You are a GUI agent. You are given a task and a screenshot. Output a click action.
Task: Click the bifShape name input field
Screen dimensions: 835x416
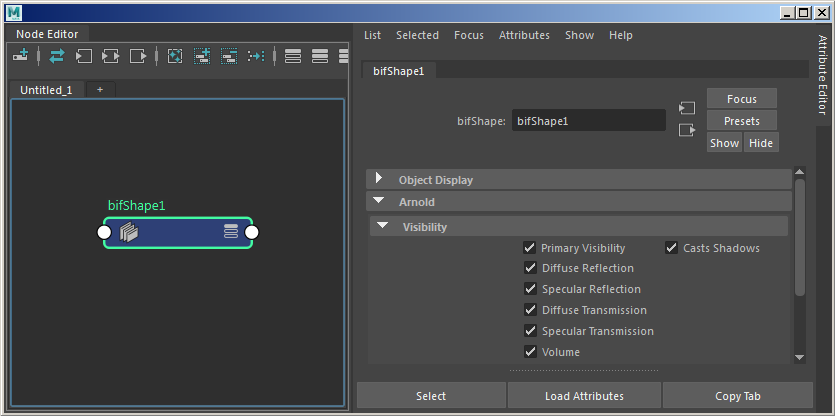(588, 120)
